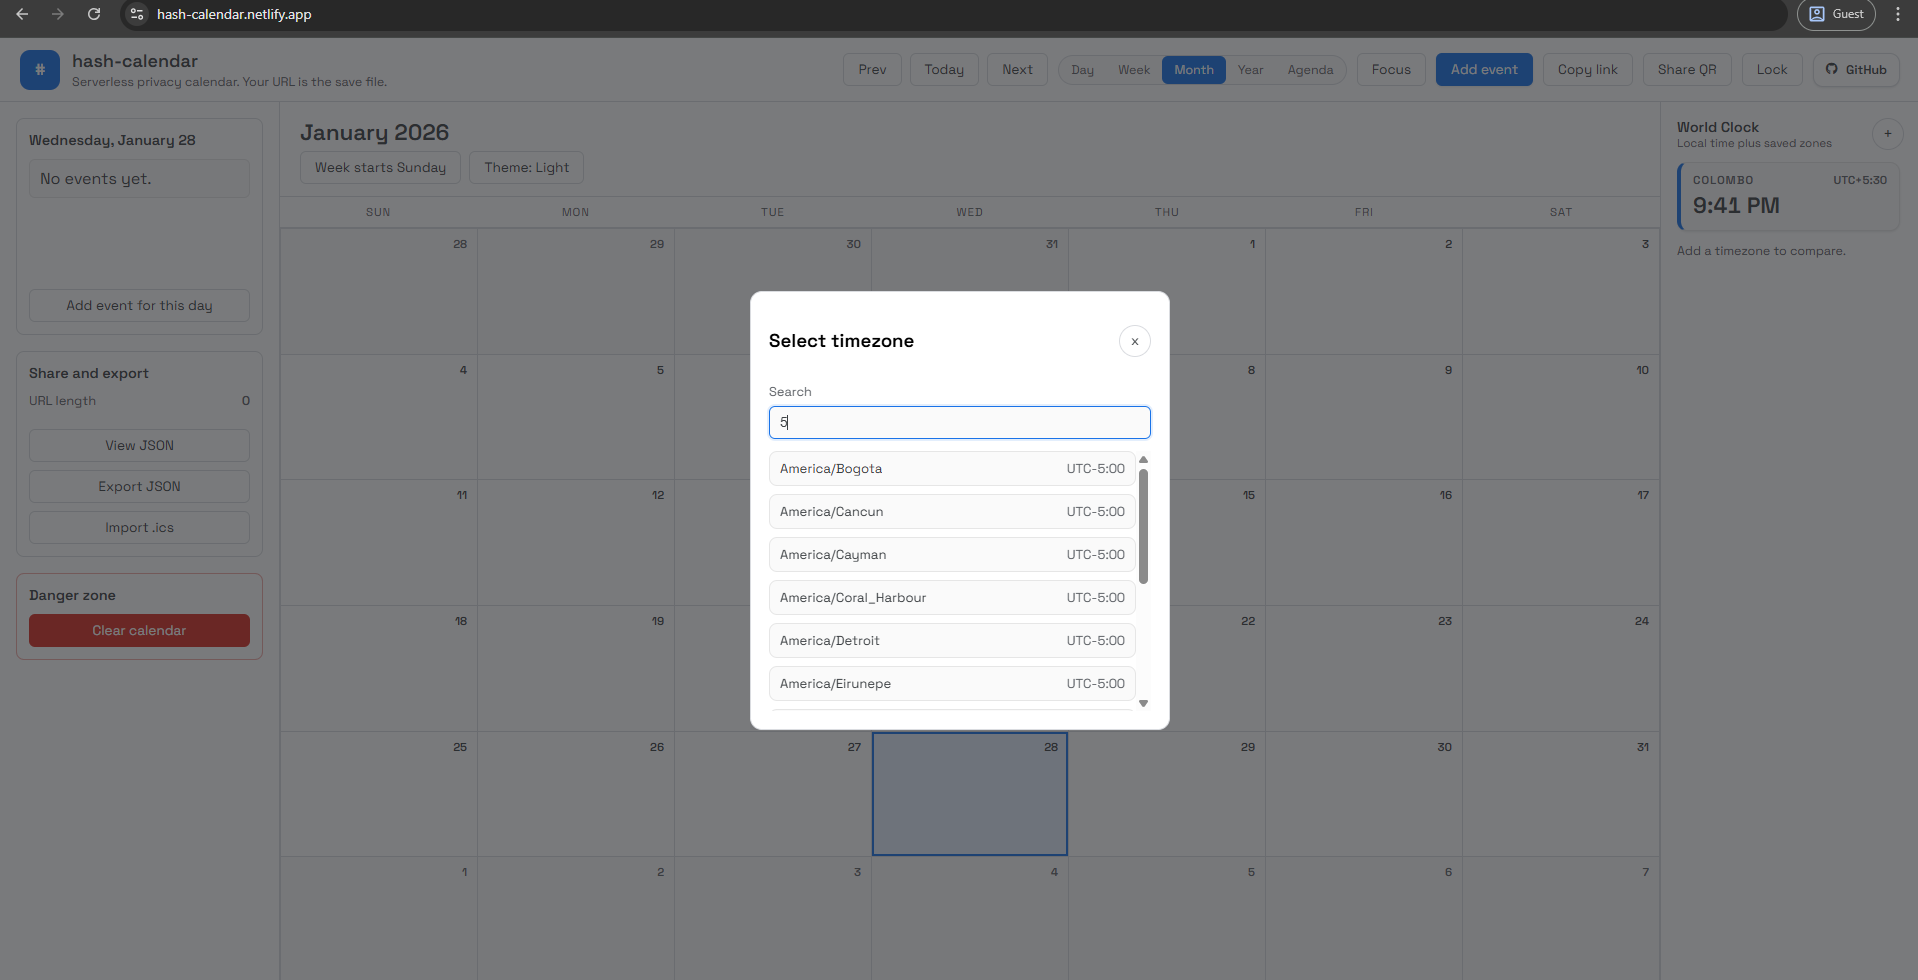Click the browser address bar URL

[234, 14]
